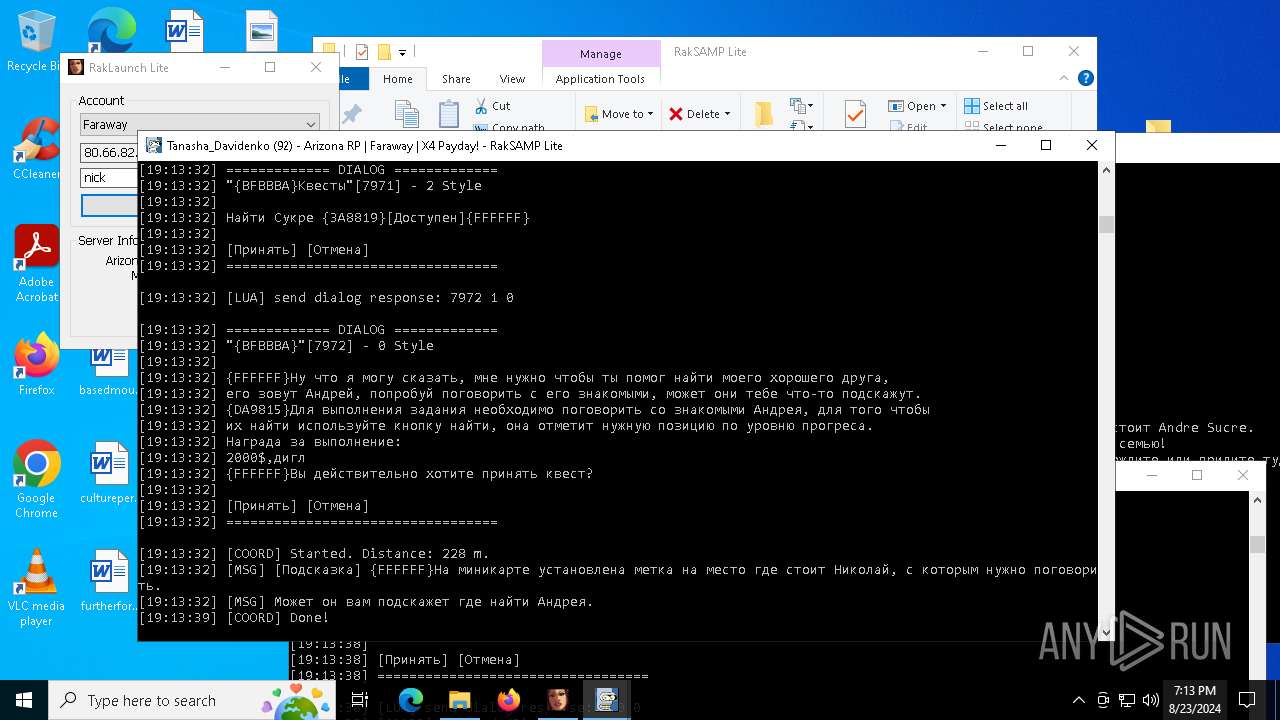Open Windows Start menu

tap(24, 700)
